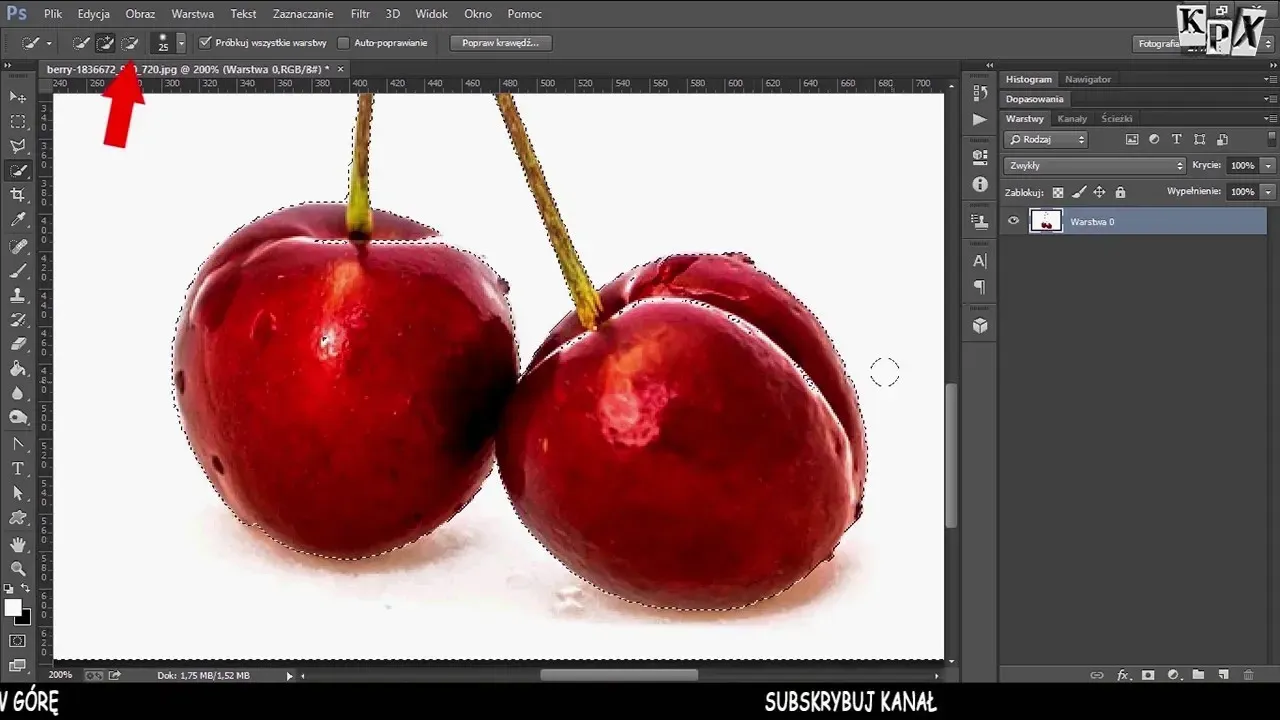Choose New selection mode
Screen dimensions: 1280x720
[81, 43]
